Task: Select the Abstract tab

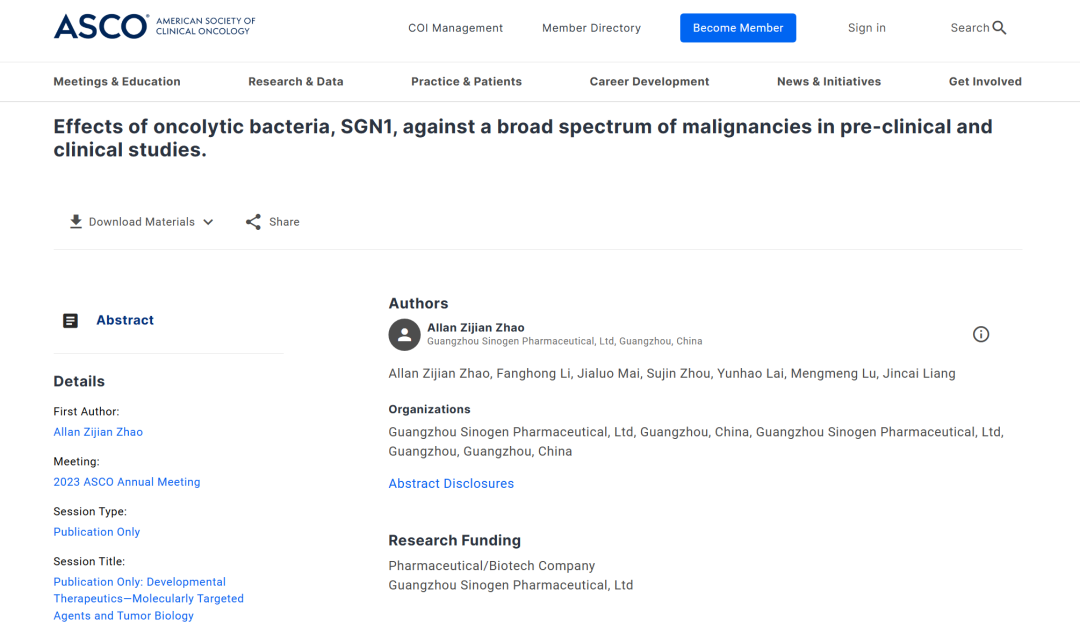Action: [125, 321]
